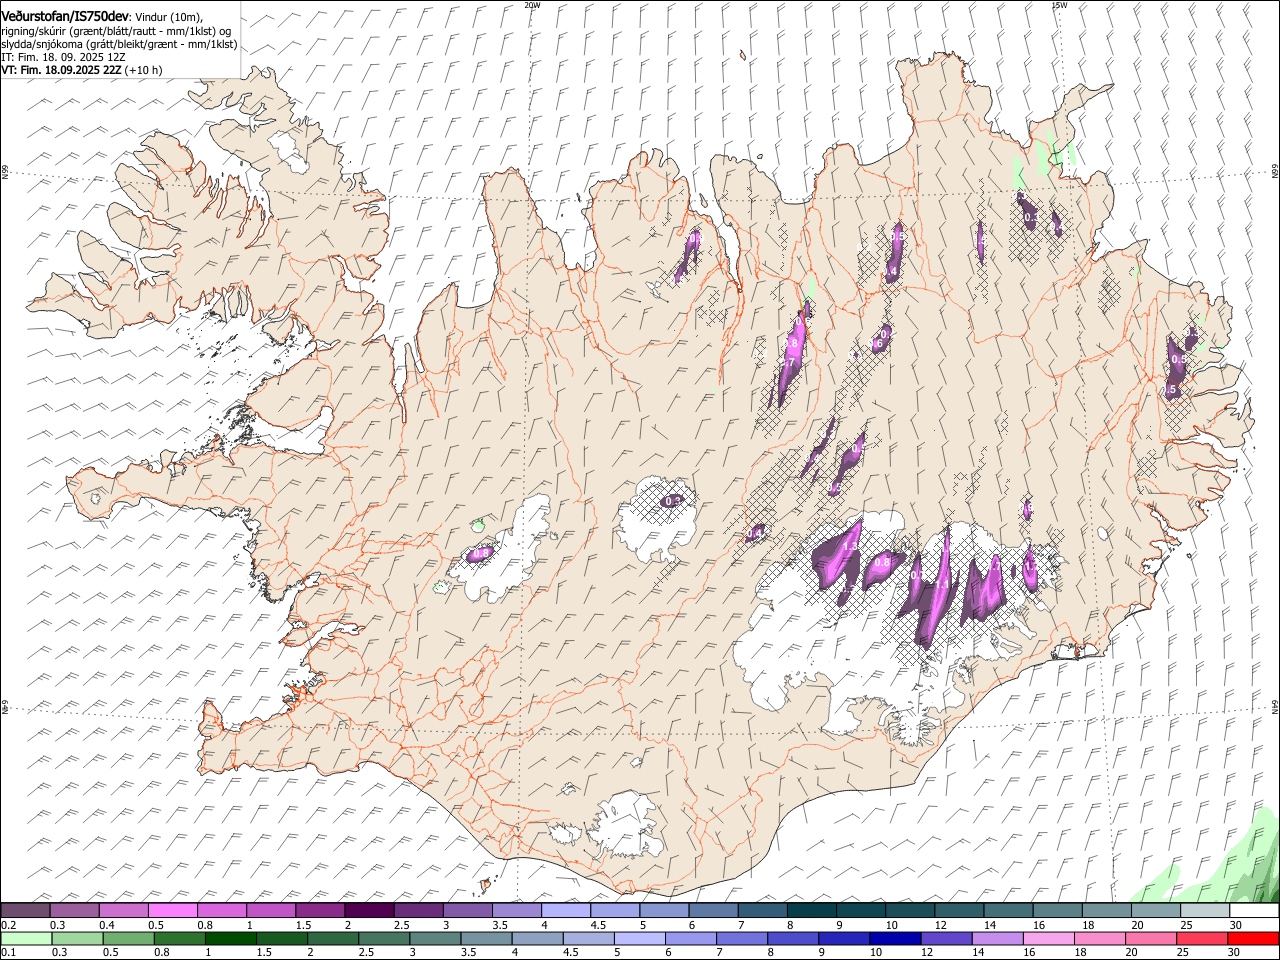
Task: Choose the violet swatch starting at 12 in rain scale
Action: click(947, 938)
